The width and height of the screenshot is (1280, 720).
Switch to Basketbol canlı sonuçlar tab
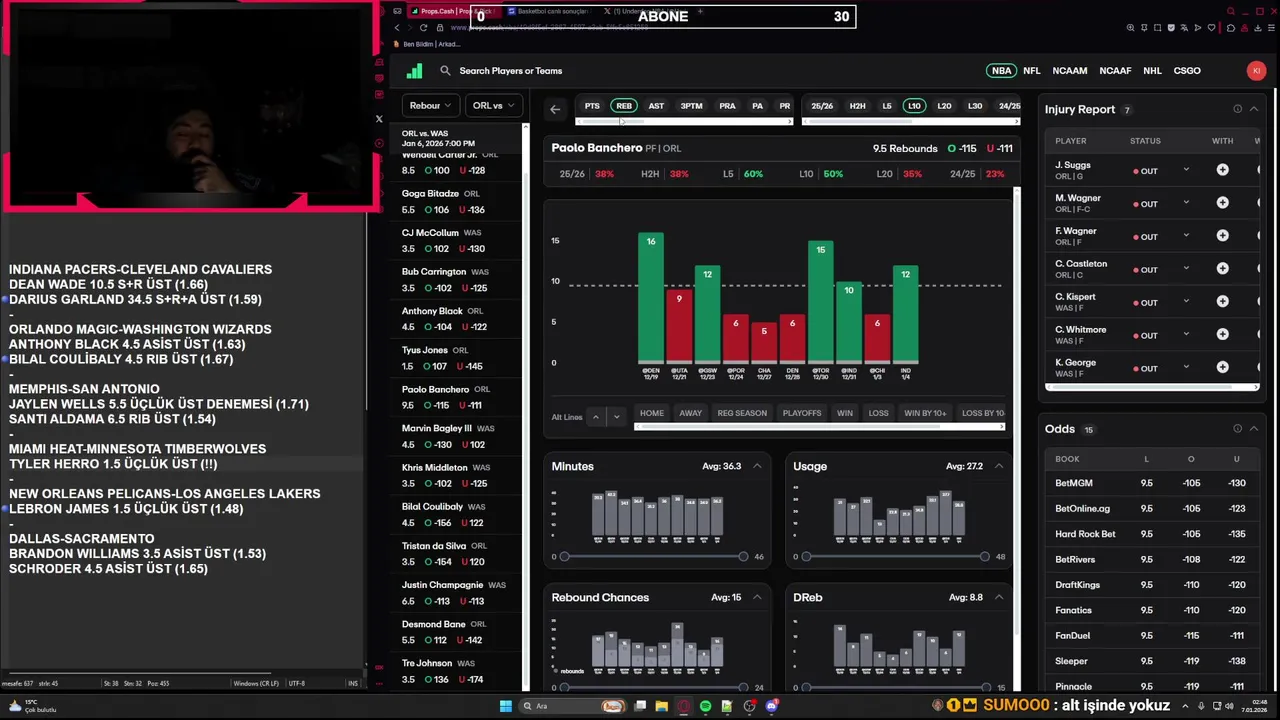(x=550, y=12)
